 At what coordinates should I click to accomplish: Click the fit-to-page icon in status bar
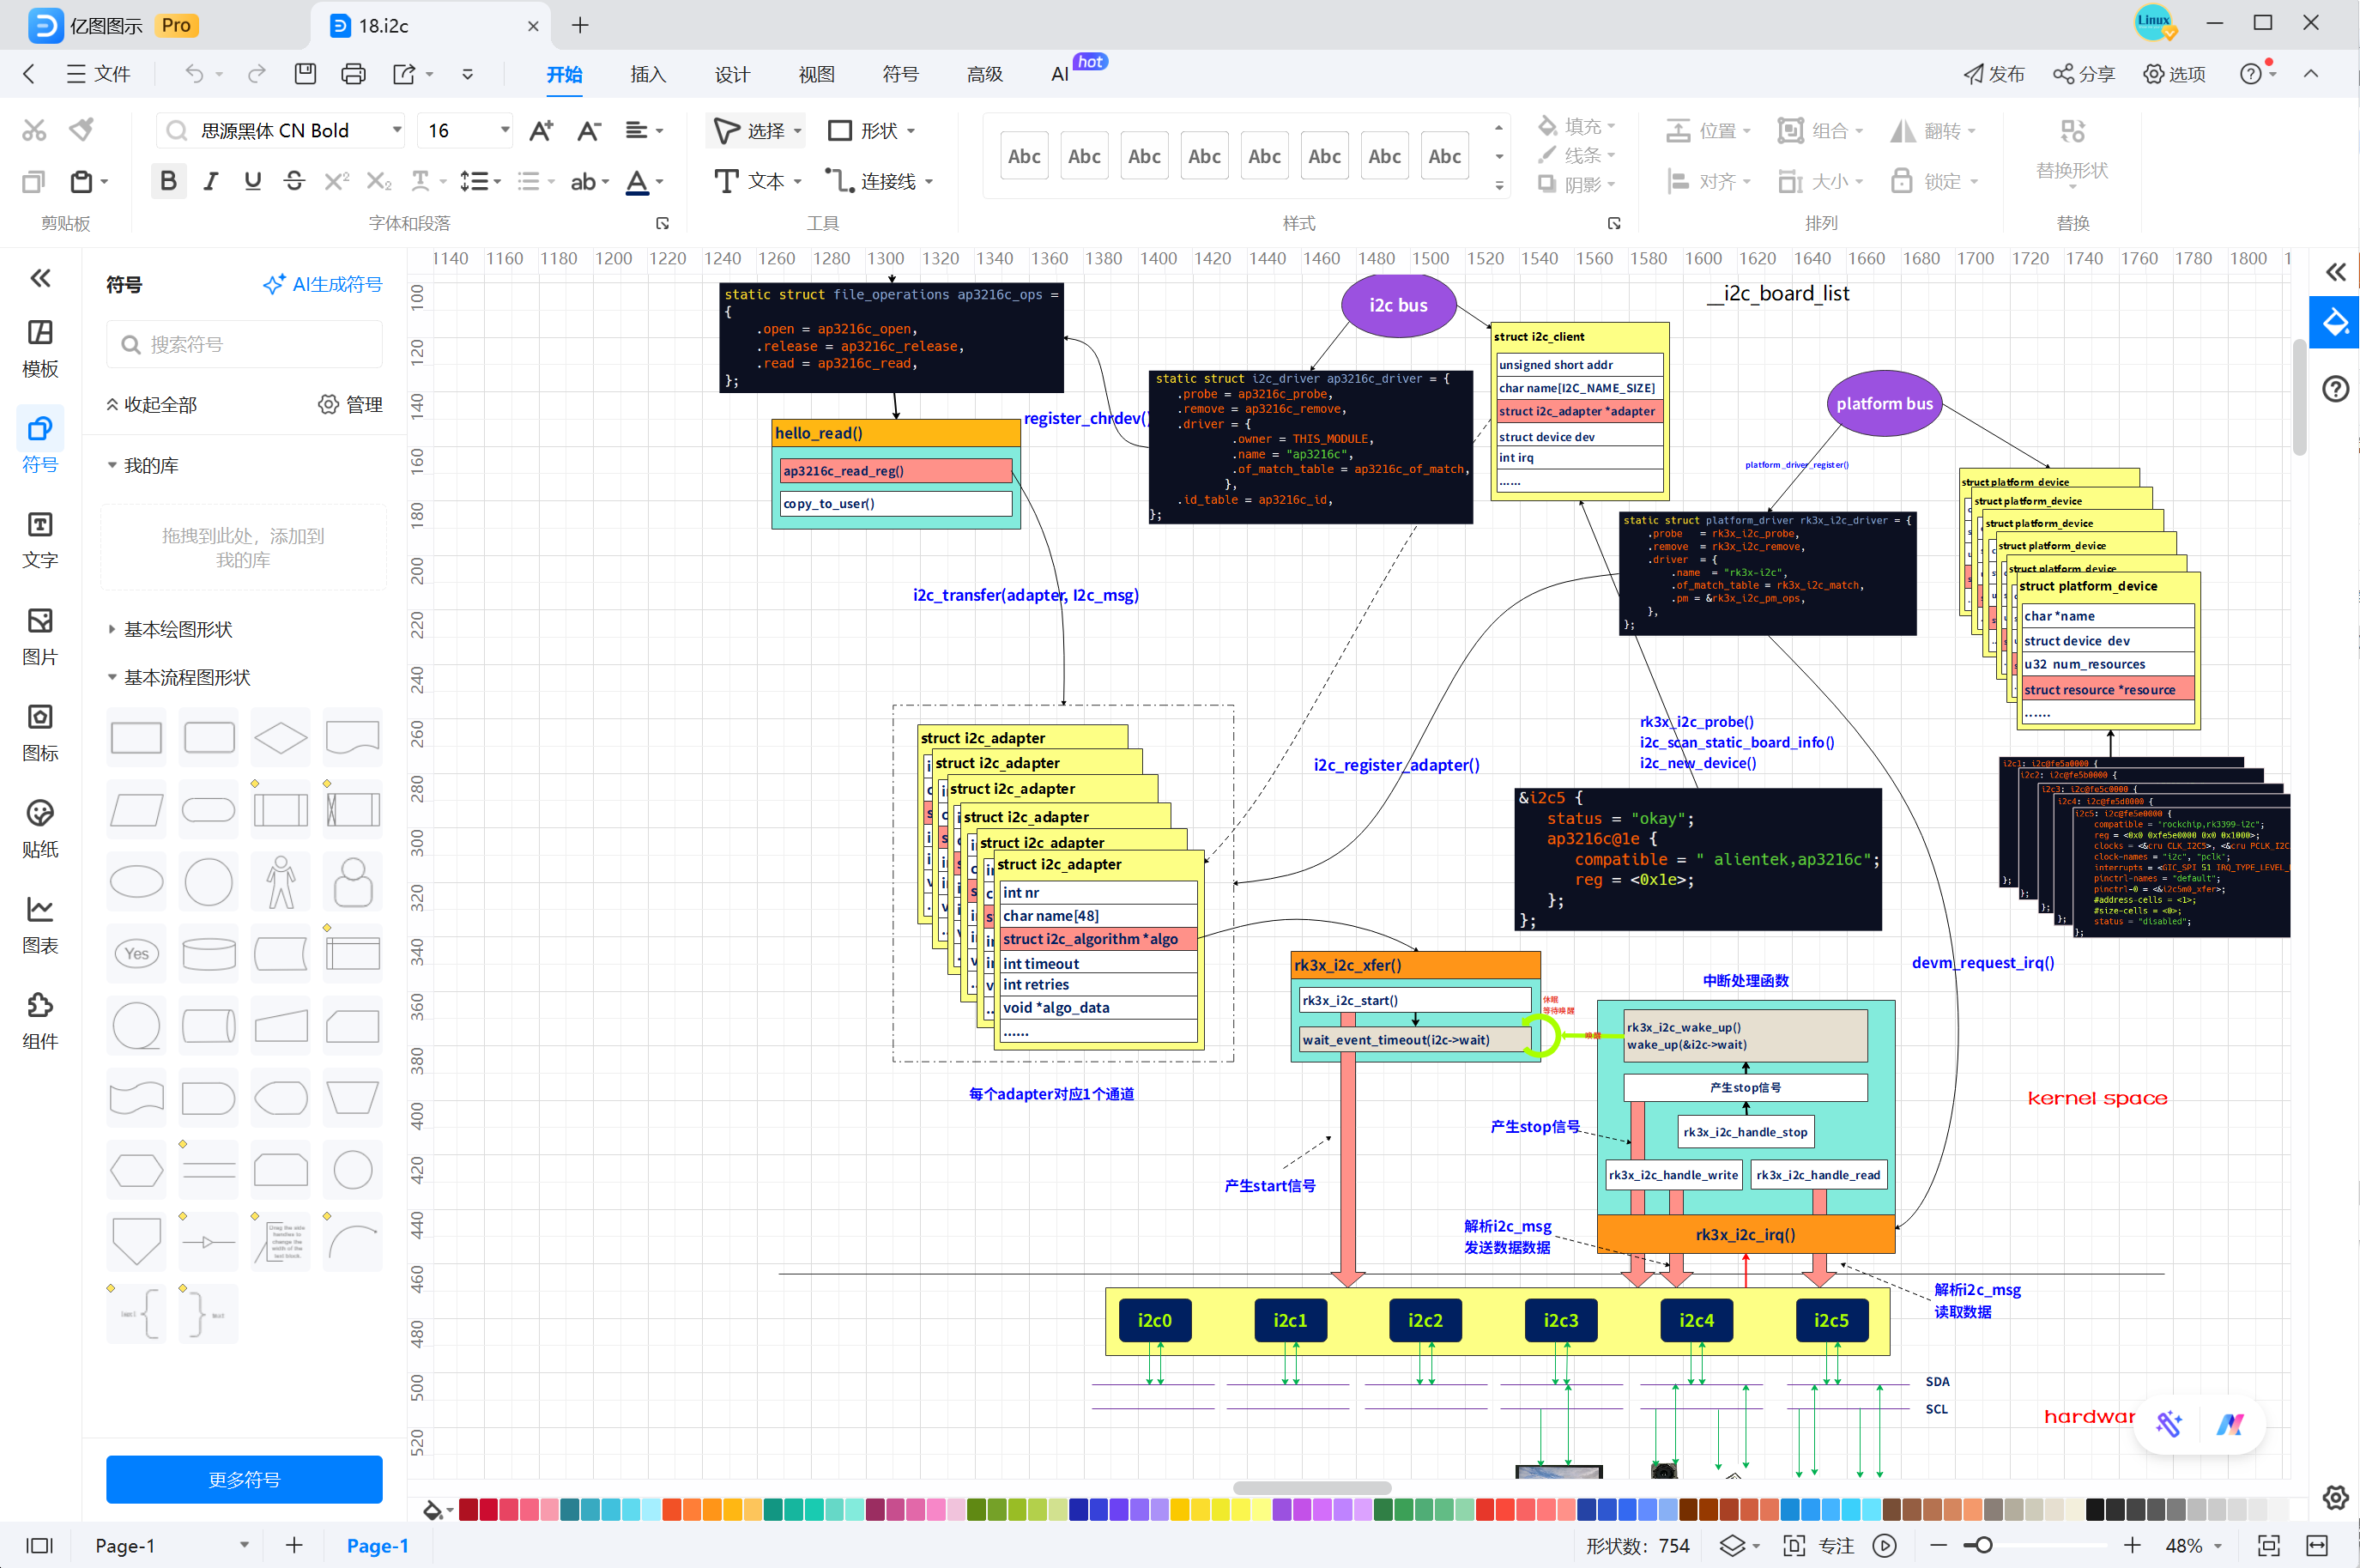pos(2269,1545)
